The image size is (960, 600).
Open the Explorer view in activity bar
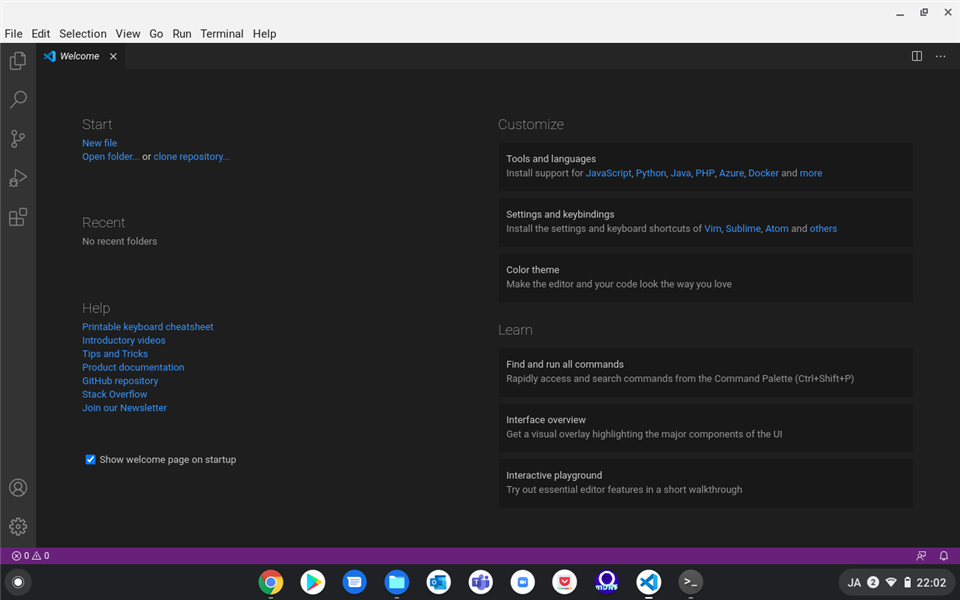[18, 60]
